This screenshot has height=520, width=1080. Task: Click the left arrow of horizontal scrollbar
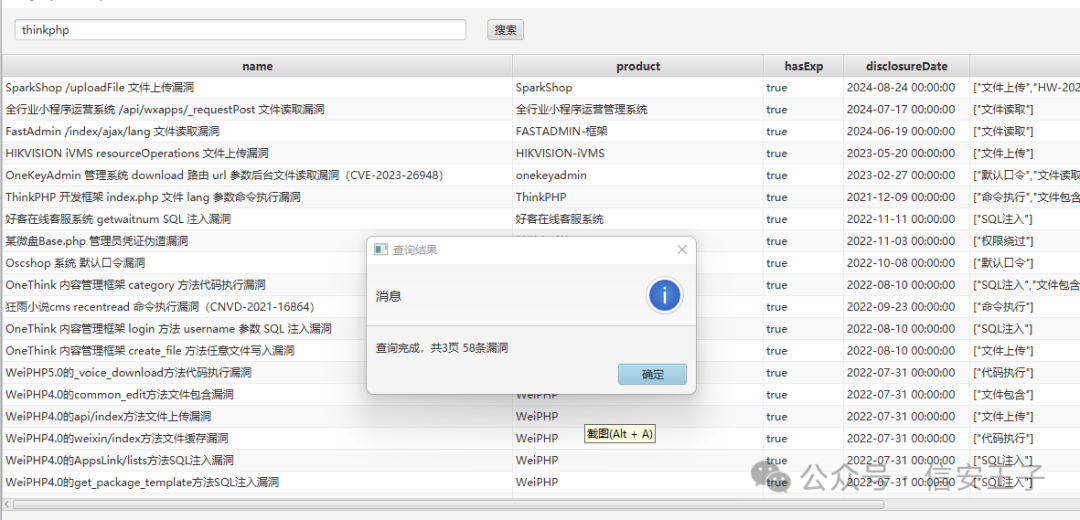click(x=7, y=505)
